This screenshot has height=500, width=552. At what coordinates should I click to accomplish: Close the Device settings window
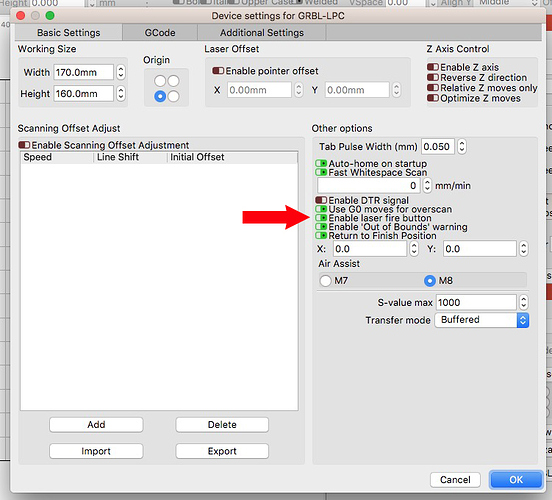click(20, 15)
